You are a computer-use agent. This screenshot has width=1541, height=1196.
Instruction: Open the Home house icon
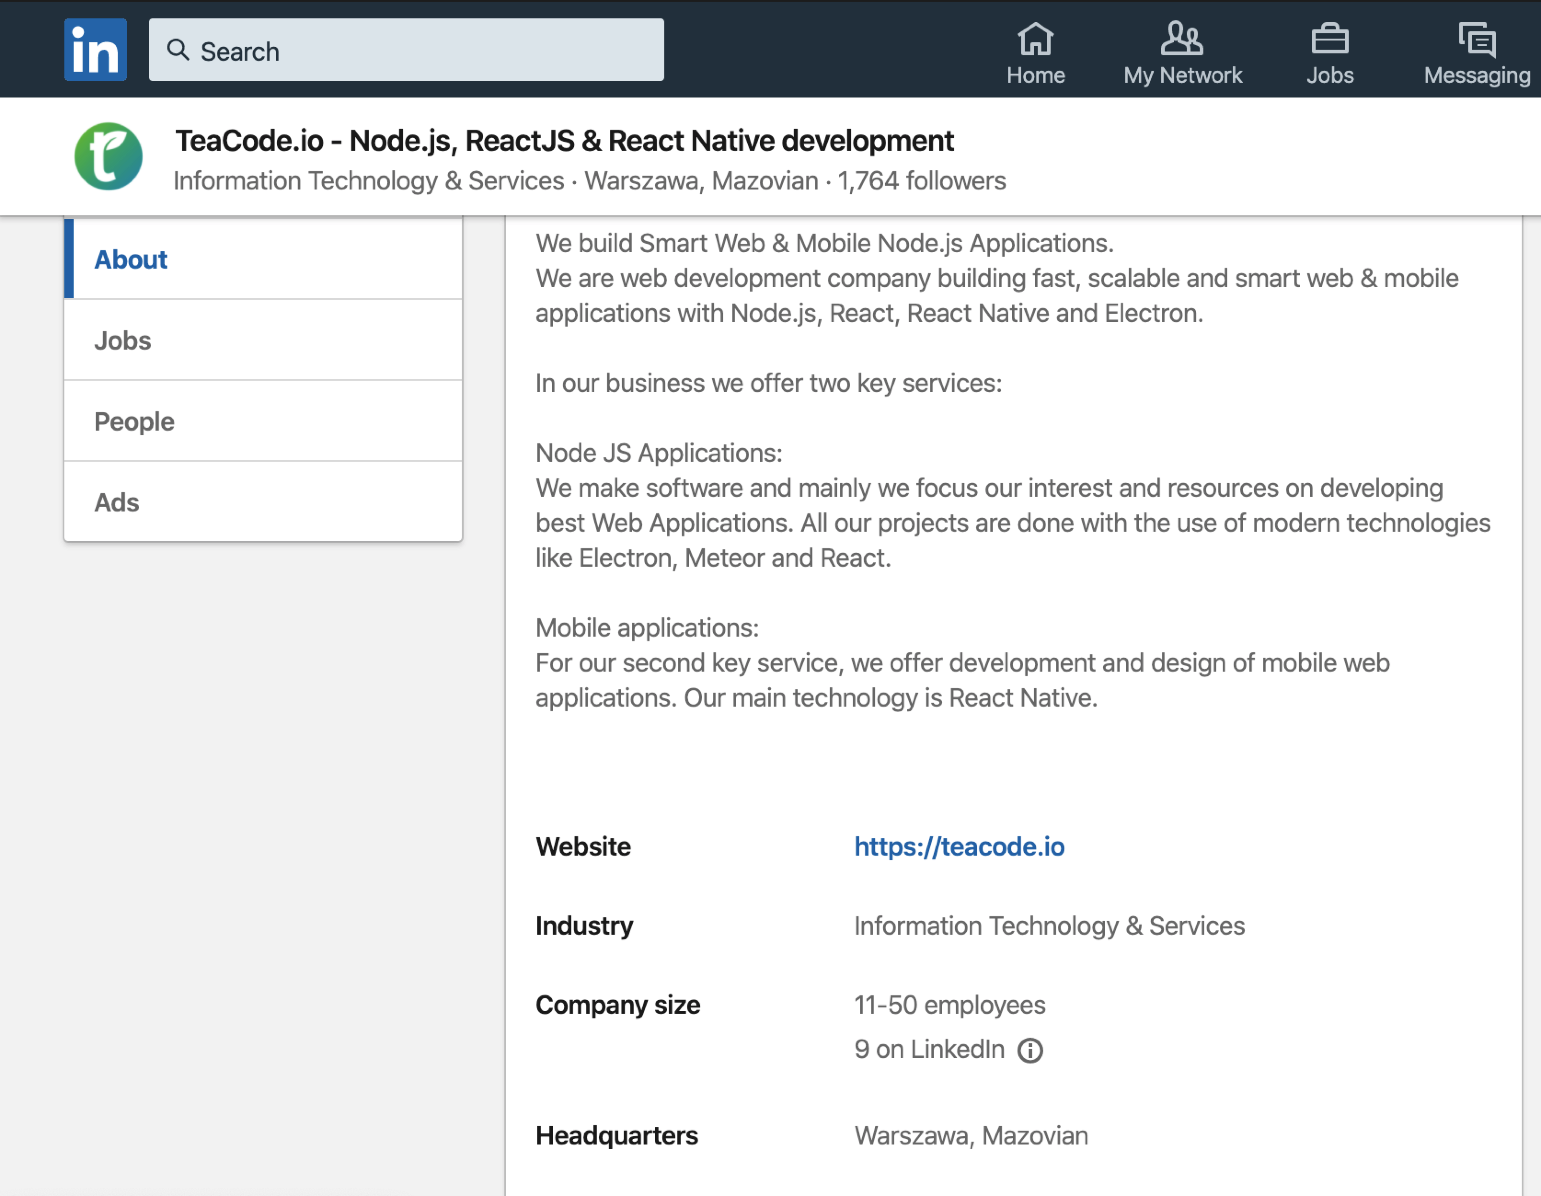tap(1035, 40)
